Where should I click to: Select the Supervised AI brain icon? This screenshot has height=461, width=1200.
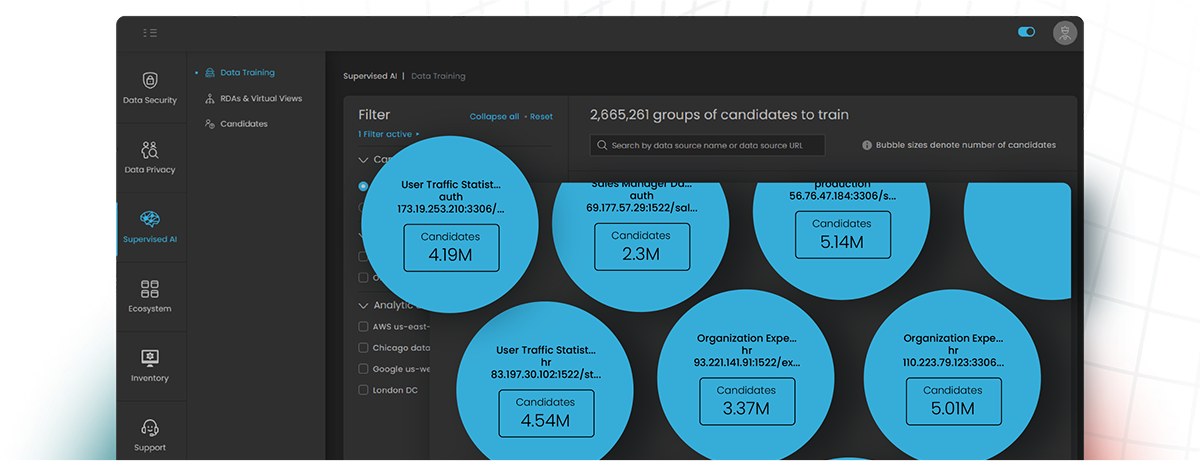[150, 218]
